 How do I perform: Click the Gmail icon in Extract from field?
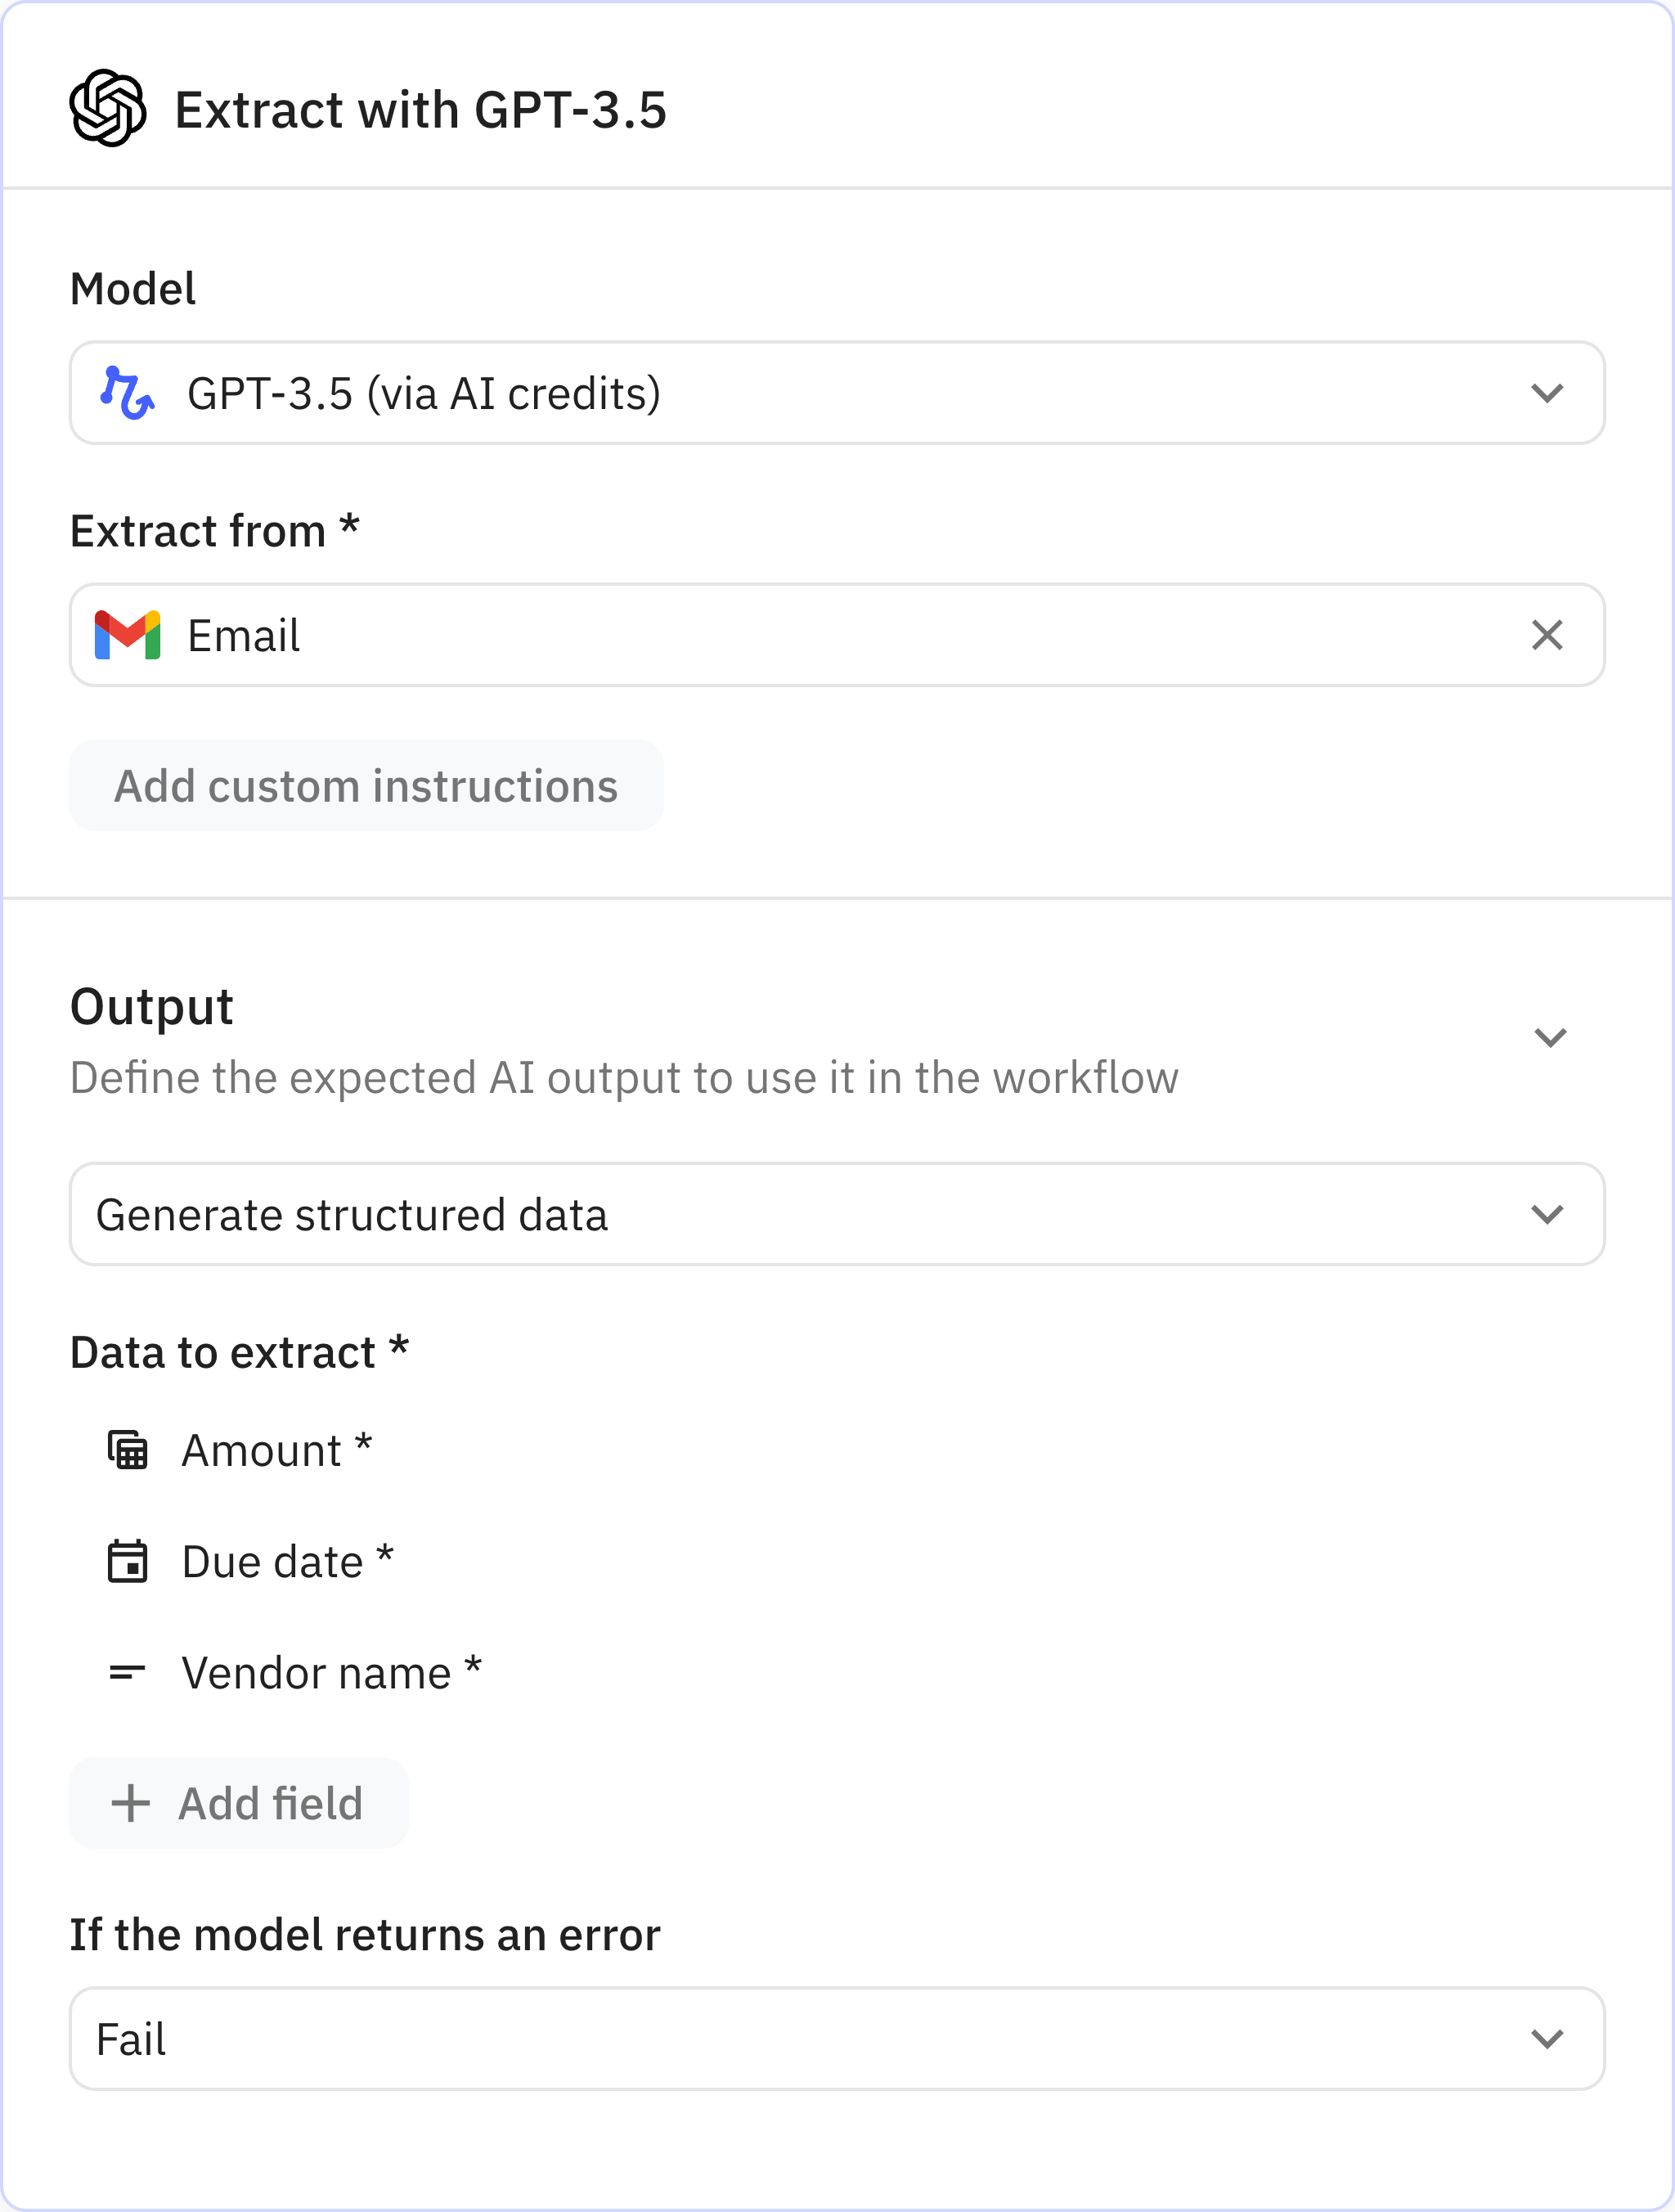coord(127,635)
